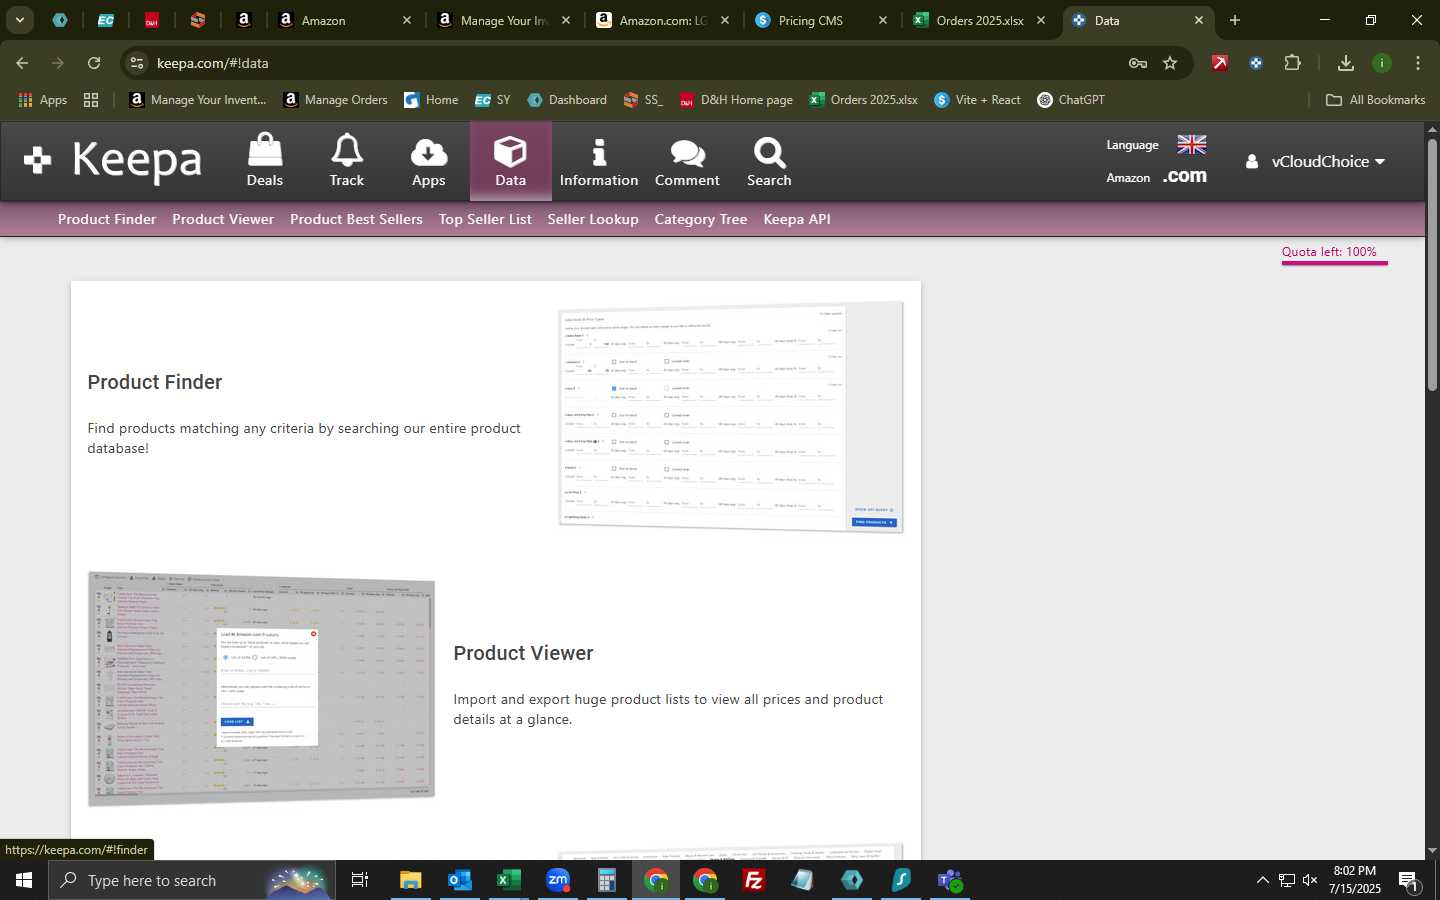Screen dimensions: 1440x900
Task: Open the saved passwords key icon
Action: point(1138,63)
